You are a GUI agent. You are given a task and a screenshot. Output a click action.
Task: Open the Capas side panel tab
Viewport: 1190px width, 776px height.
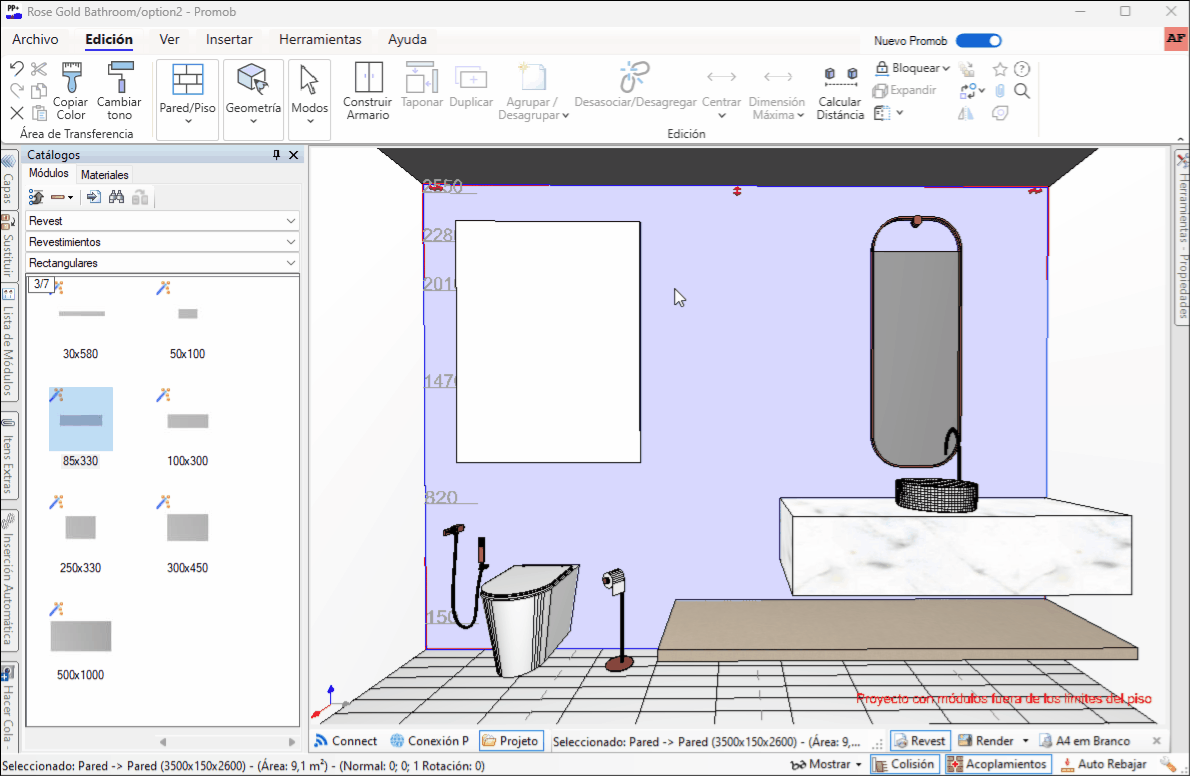8,180
